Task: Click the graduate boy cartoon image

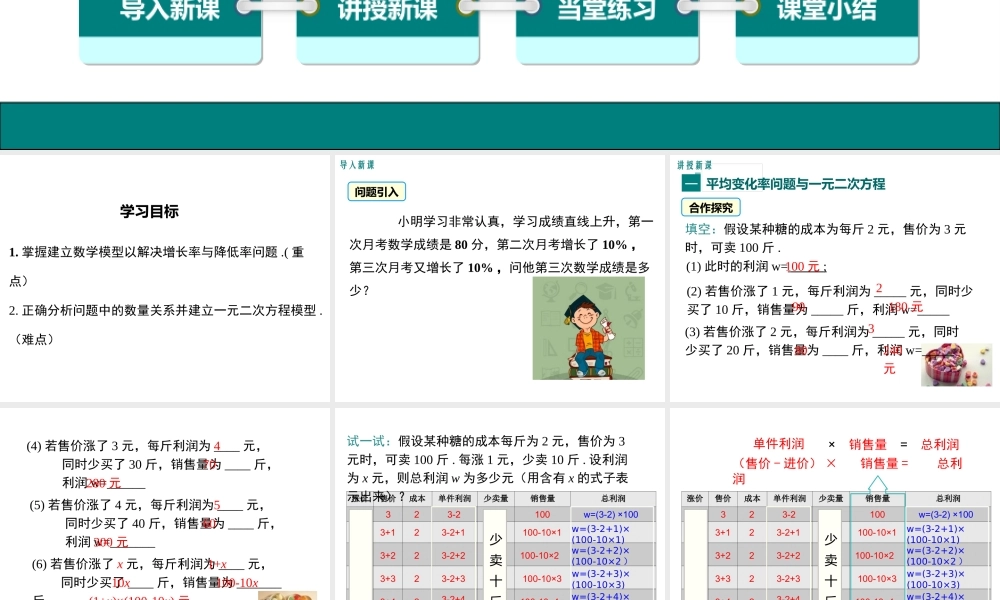Action: (x=589, y=328)
